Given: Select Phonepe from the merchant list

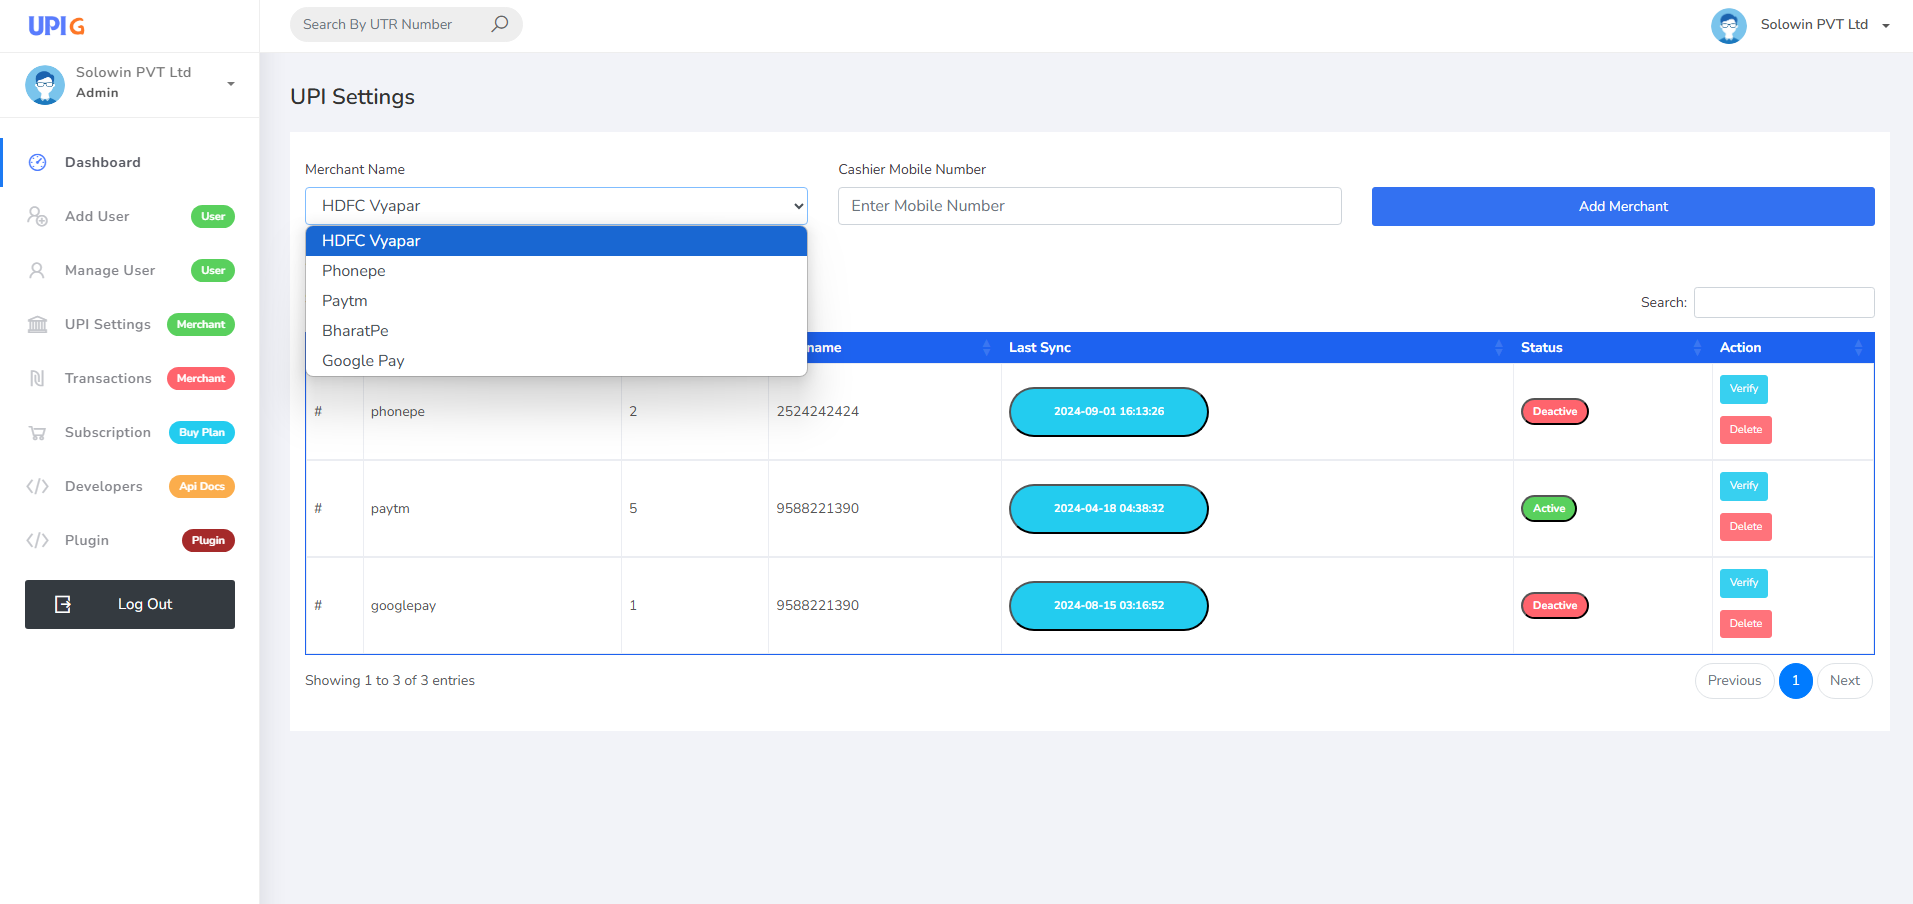Looking at the screenshot, I should tap(556, 271).
